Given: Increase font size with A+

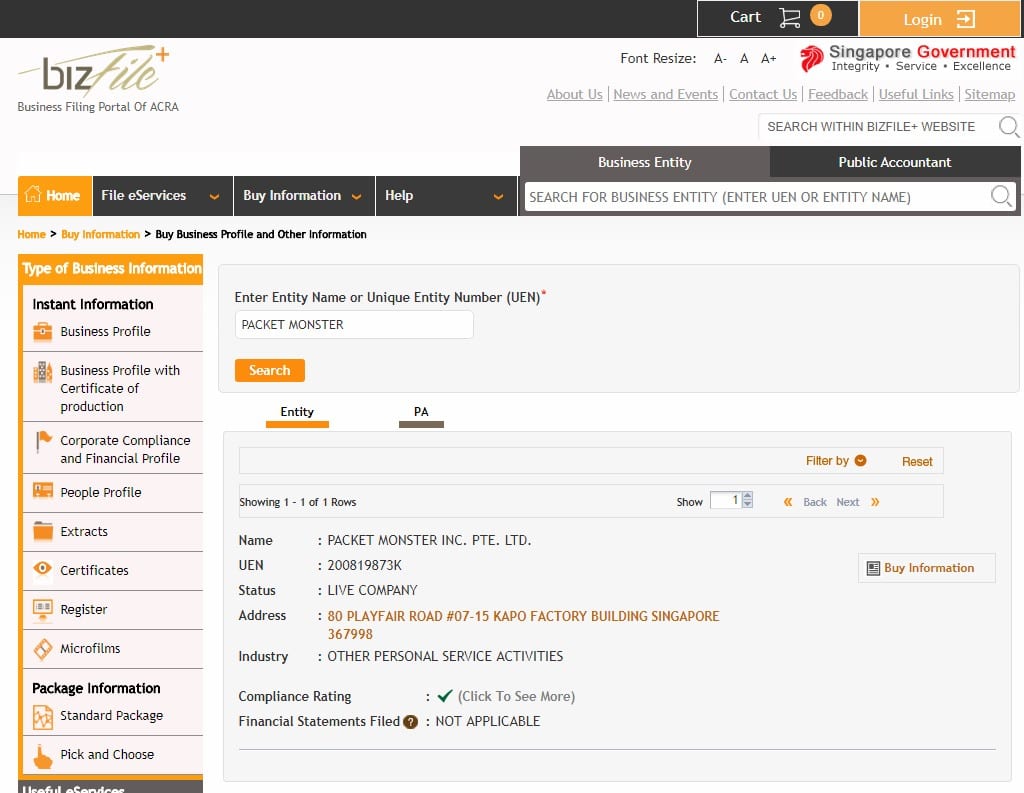Looking at the screenshot, I should pyautogui.click(x=768, y=59).
